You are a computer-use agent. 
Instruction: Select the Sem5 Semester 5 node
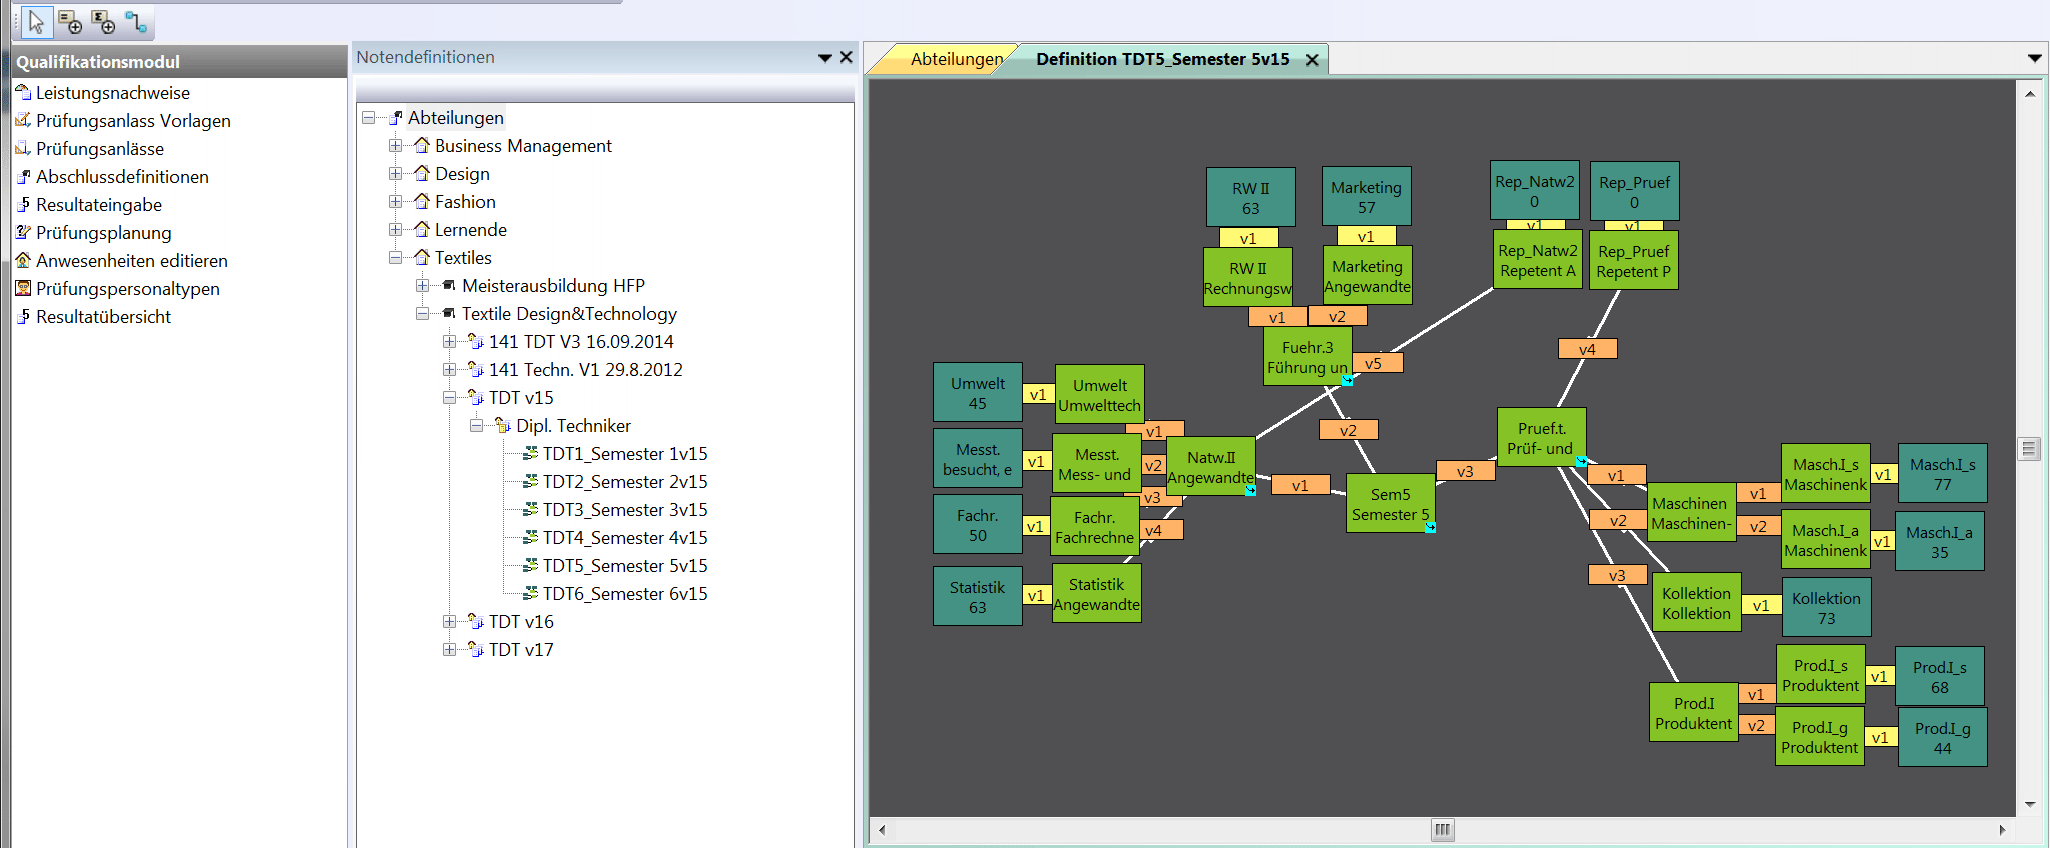pos(1389,504)
